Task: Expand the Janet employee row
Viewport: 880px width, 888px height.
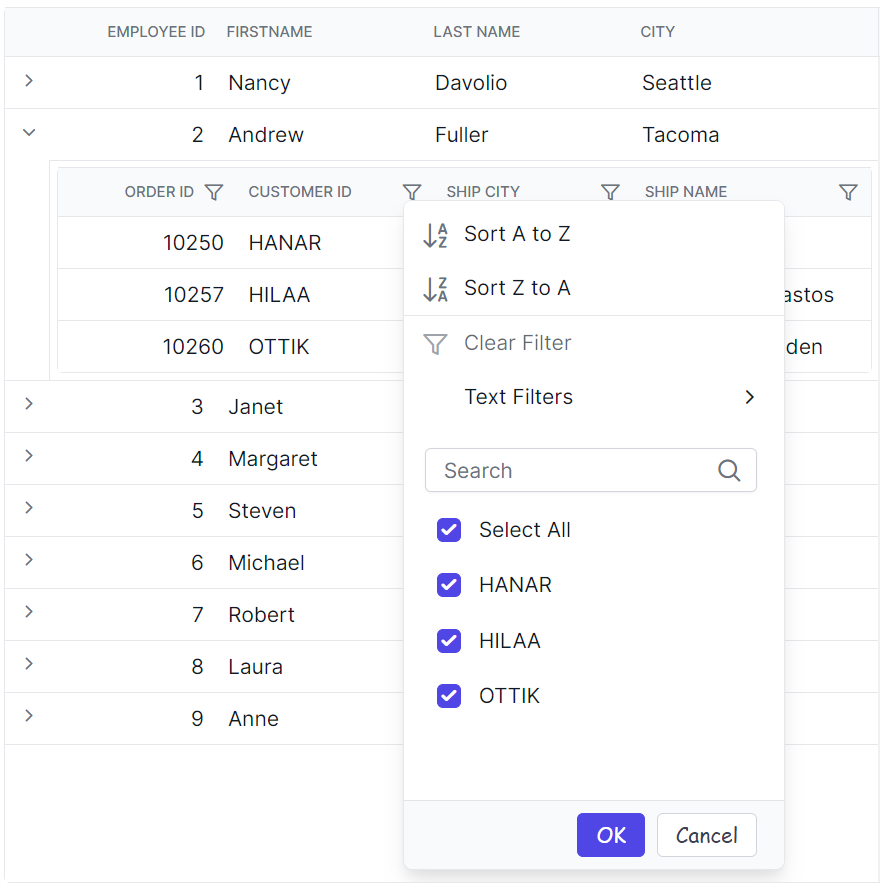Action: click(29, 404)
